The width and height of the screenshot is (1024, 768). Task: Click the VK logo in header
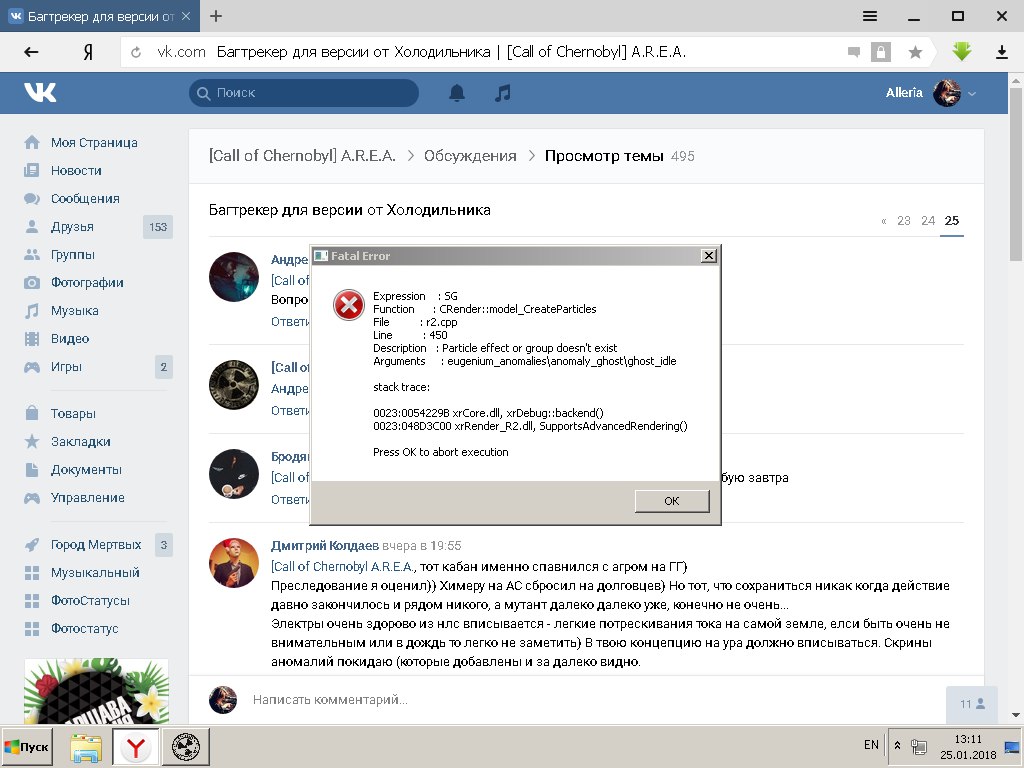(x=40, y=93)
